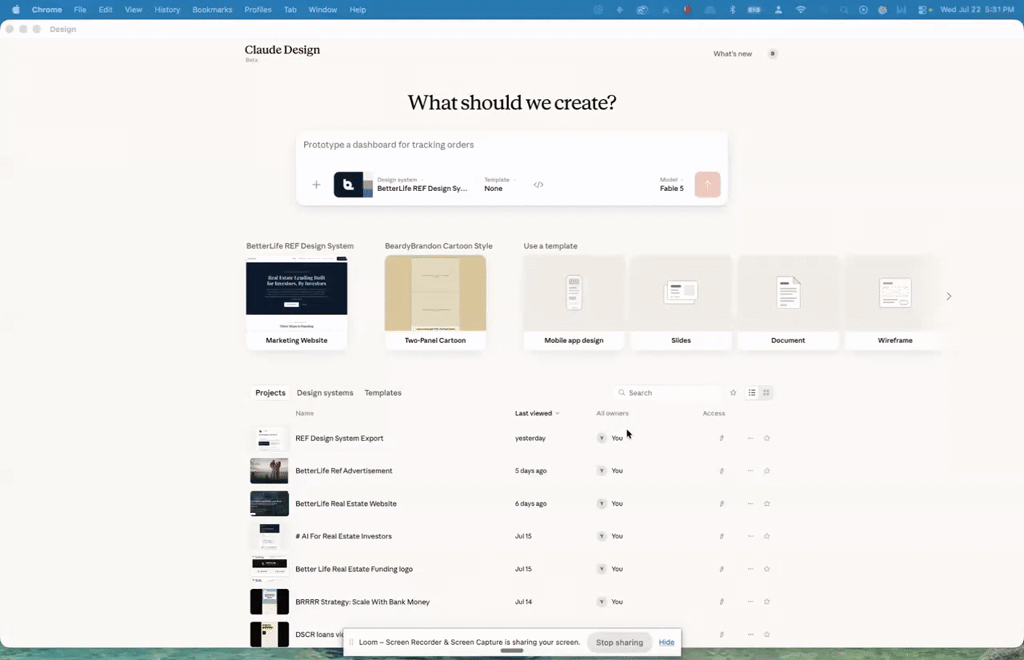Viewport: 1024px width, 660px height.
Task: Click the BetterLife logo design system icon
Action: click(x=353, y=185)
